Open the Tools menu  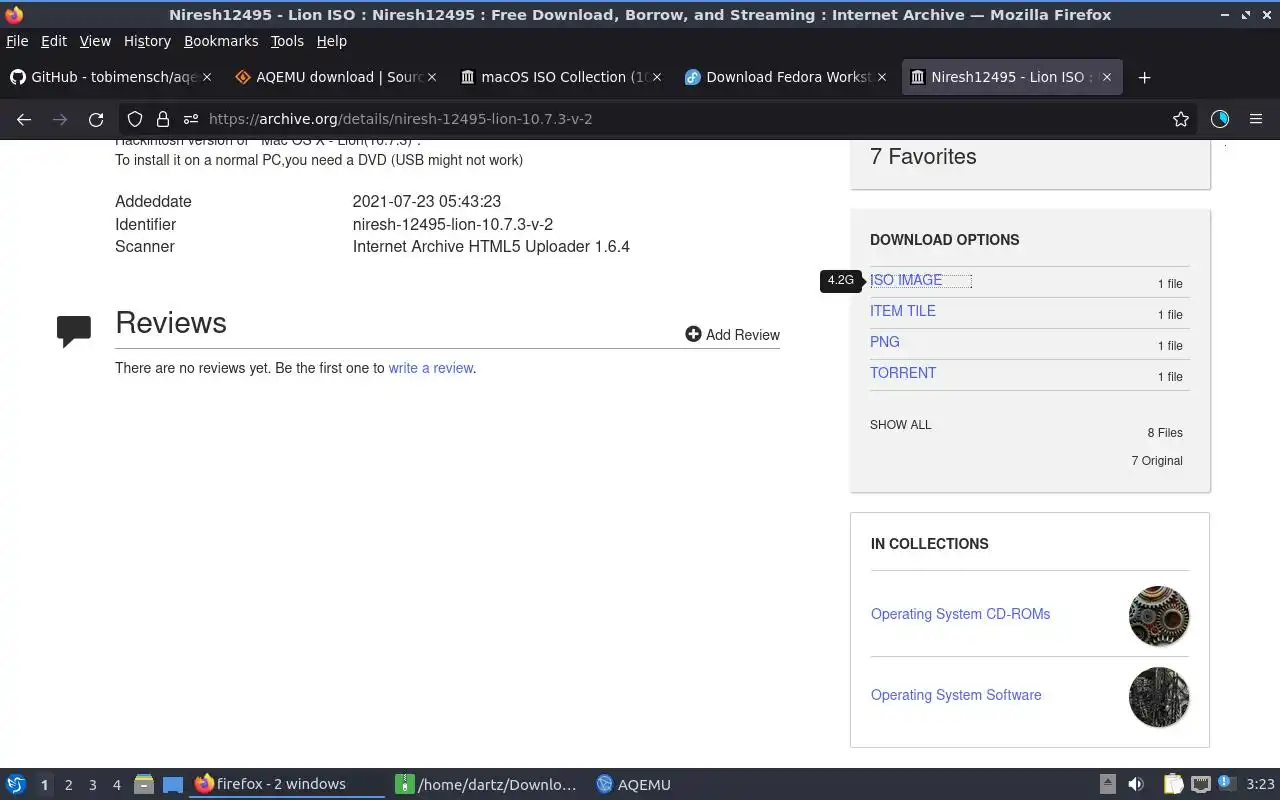point(287,41)
